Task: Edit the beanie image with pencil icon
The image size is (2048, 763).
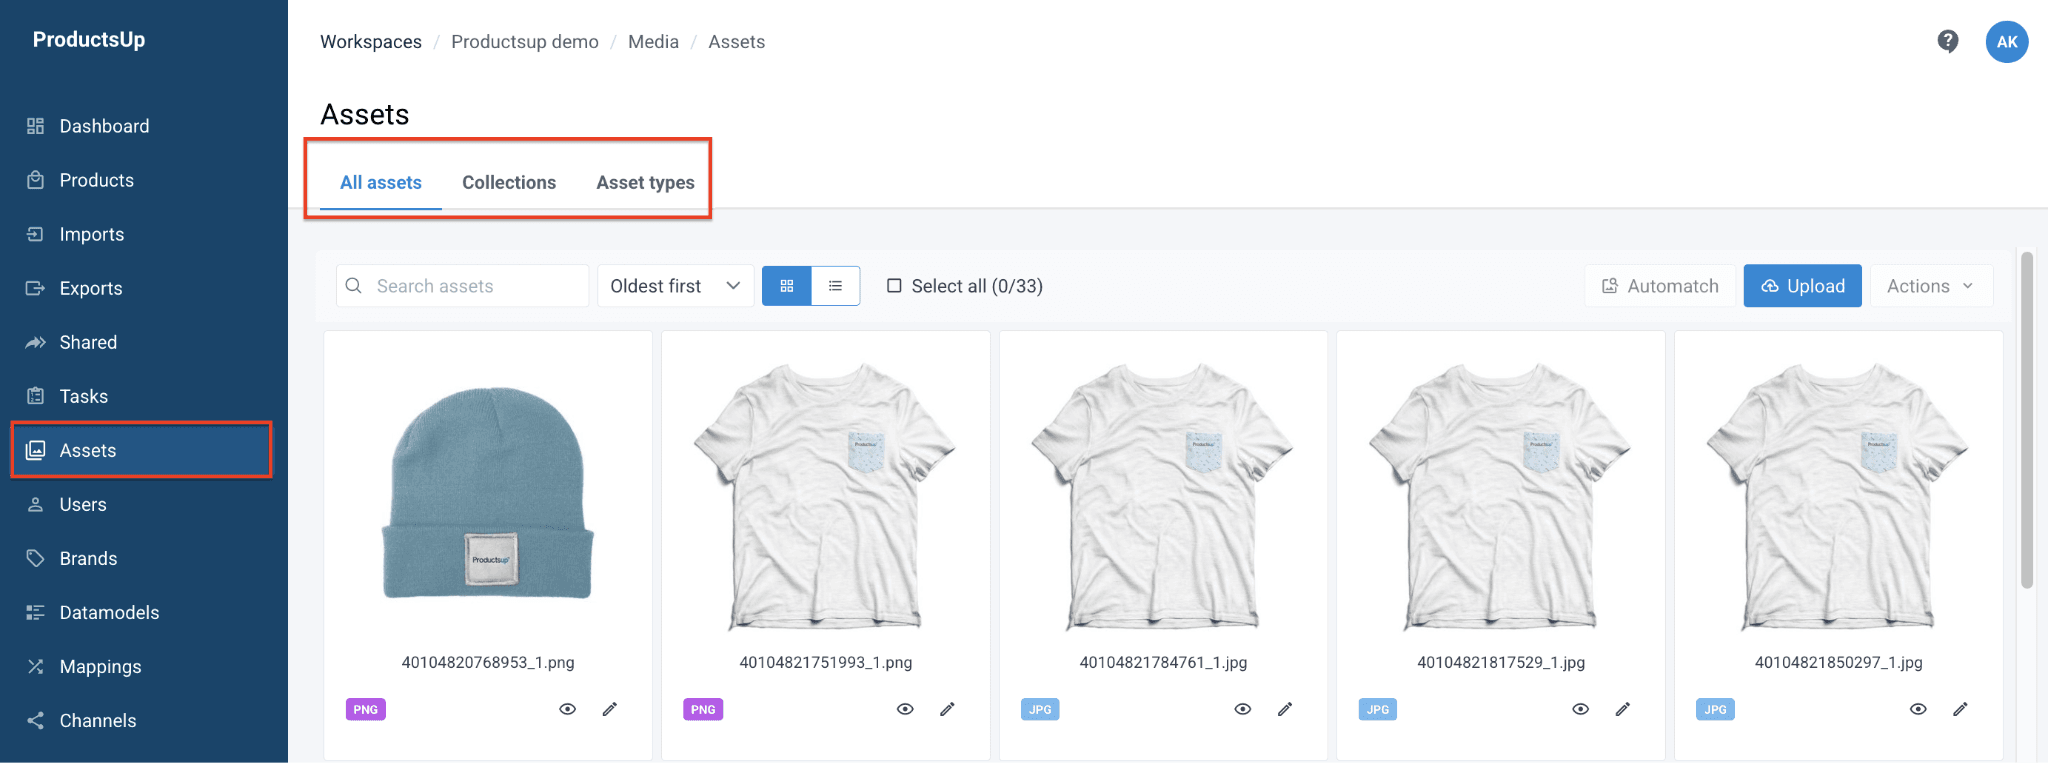Action: coord(609,709)
